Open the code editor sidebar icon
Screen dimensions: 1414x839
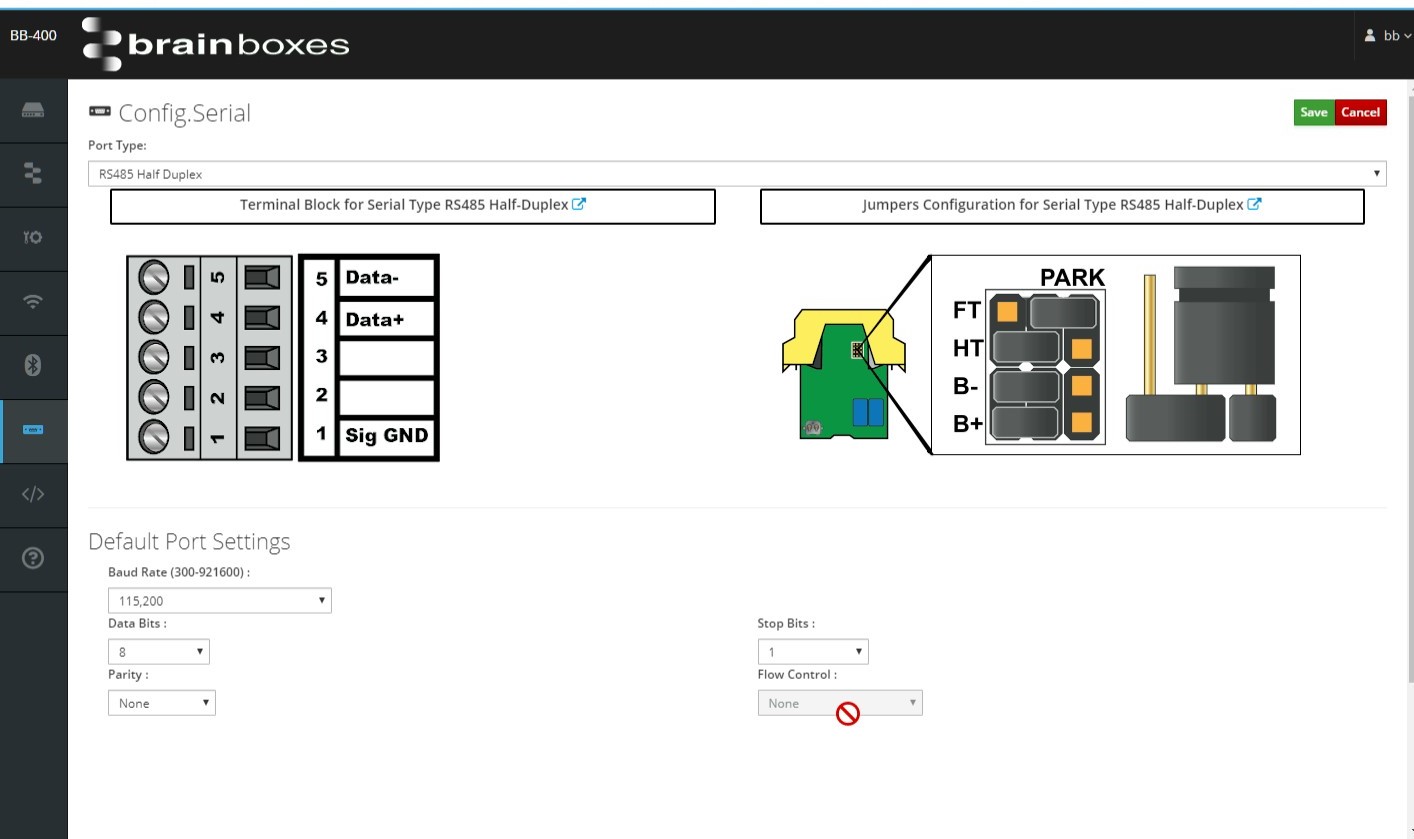[x=33, y=494]
